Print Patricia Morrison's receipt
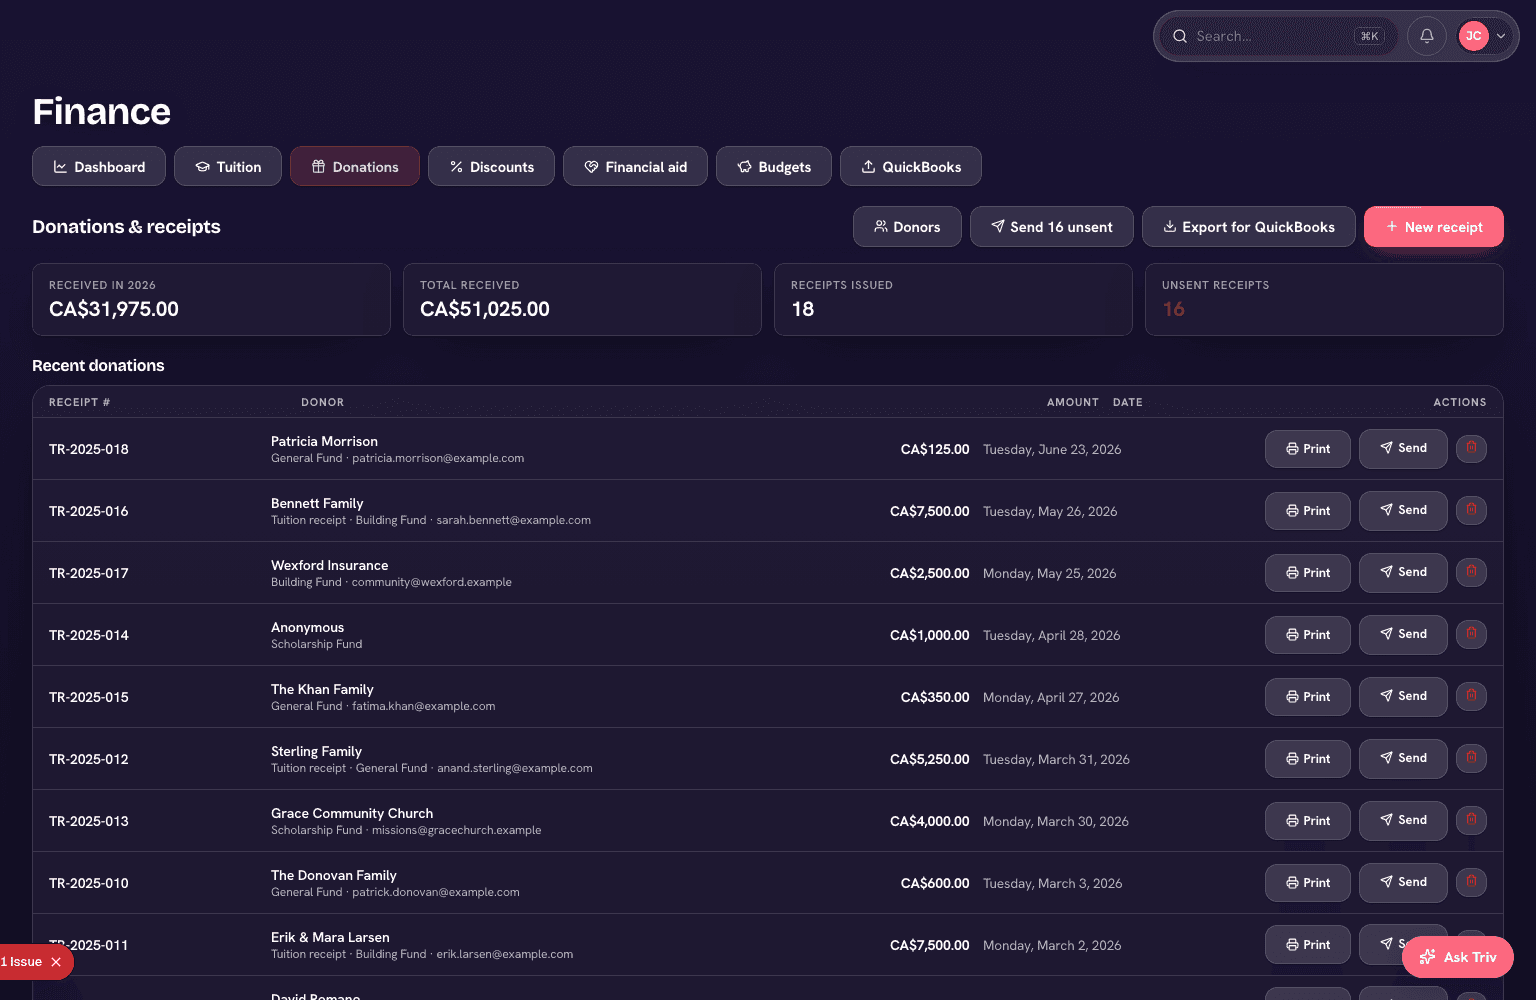The image size is (1536, 1000). pyautogui.click(x=1308, y=449)
